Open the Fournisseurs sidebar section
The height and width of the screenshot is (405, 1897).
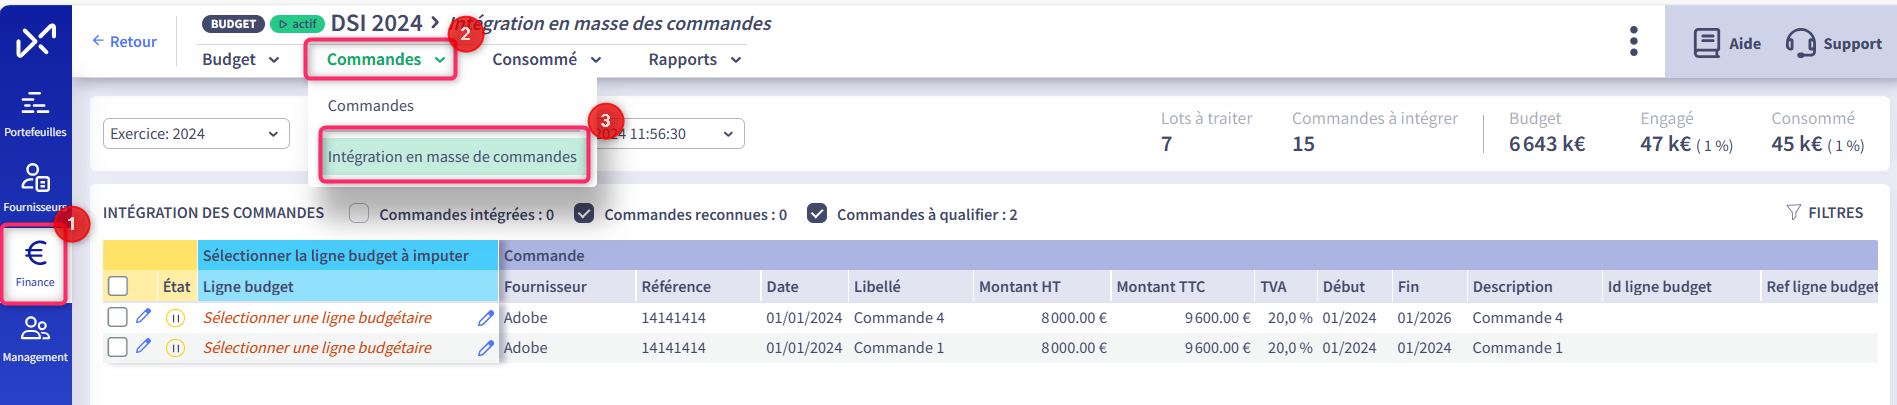[35, 189]
